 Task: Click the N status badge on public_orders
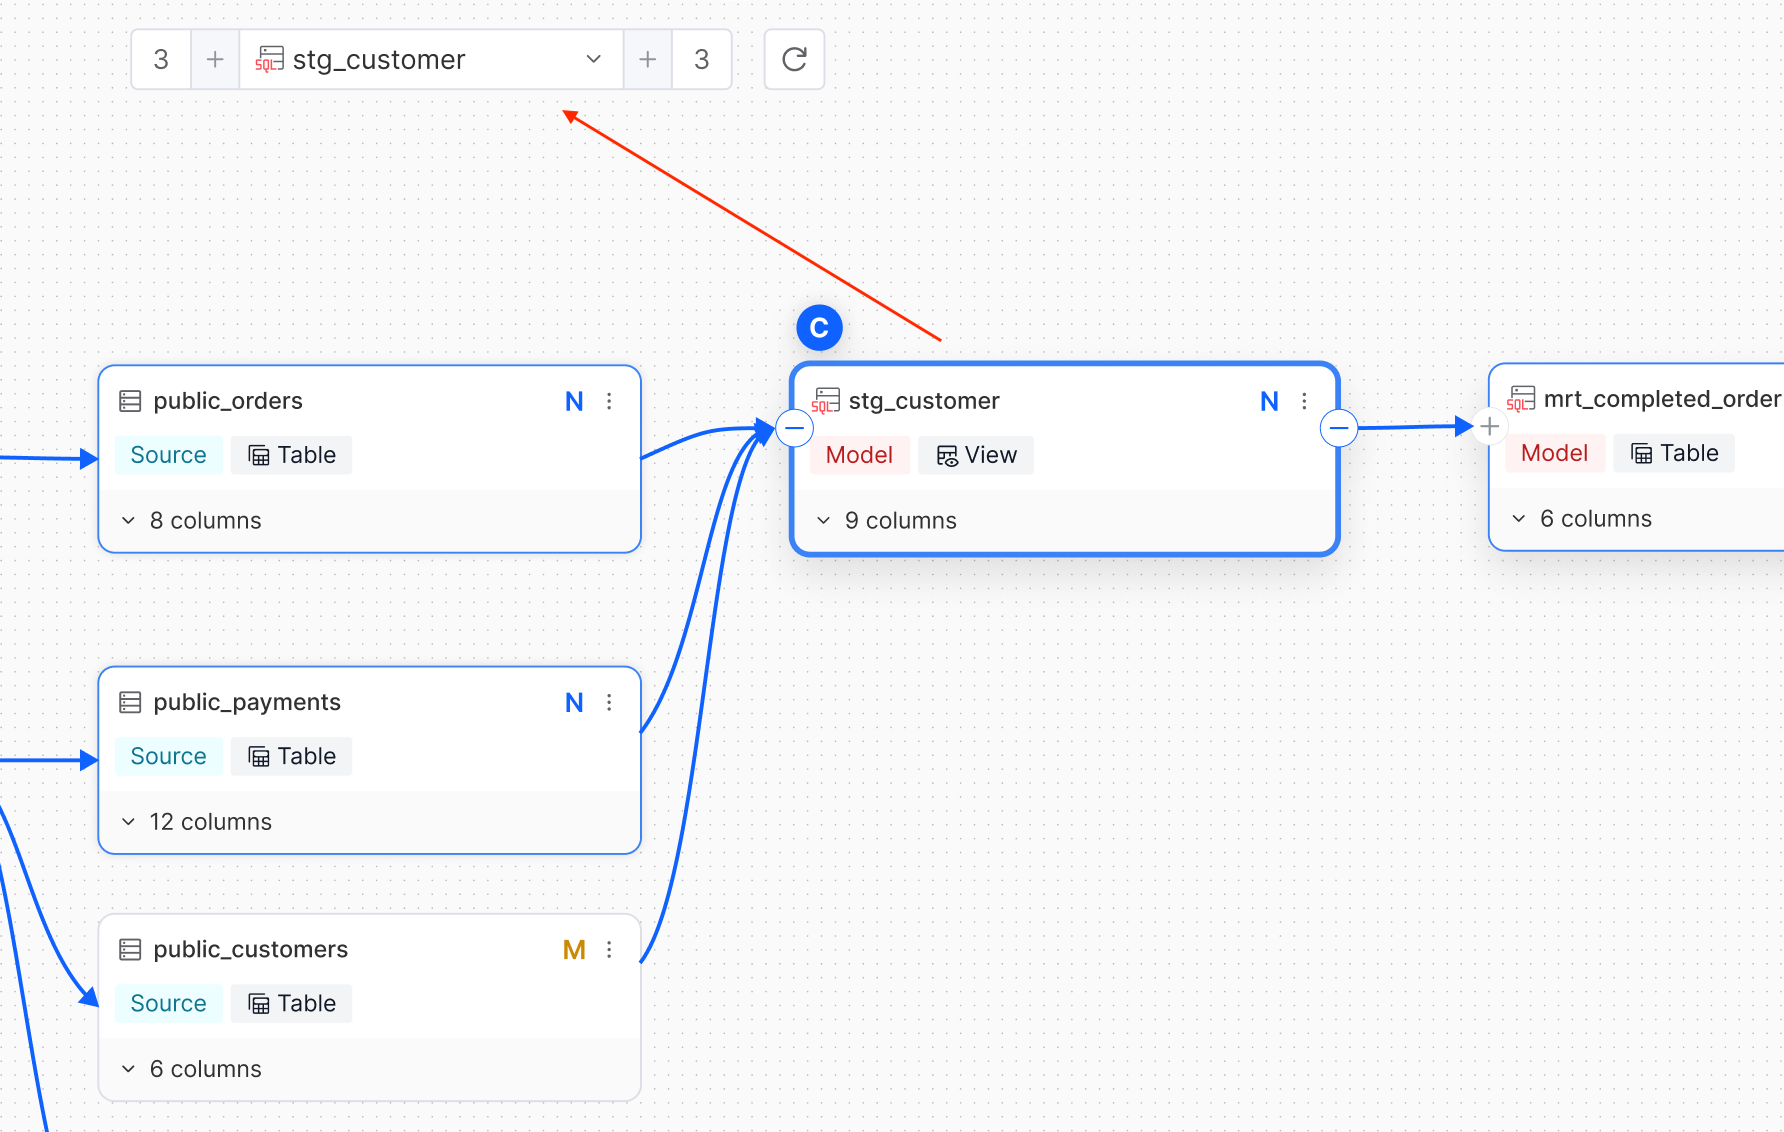(x=574, y=401)
